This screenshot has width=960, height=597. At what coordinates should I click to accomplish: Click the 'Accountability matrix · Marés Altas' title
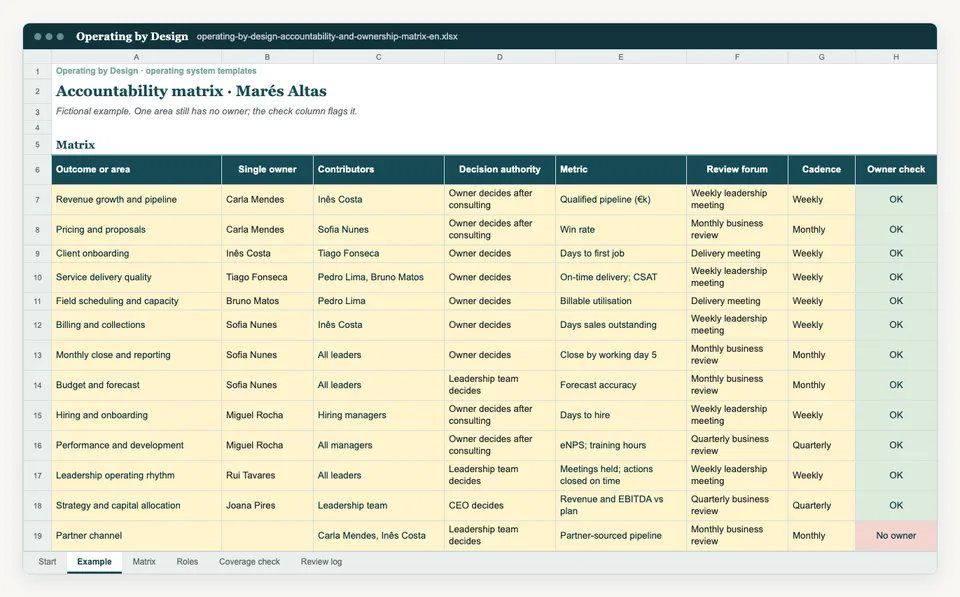tap(191, 91)
